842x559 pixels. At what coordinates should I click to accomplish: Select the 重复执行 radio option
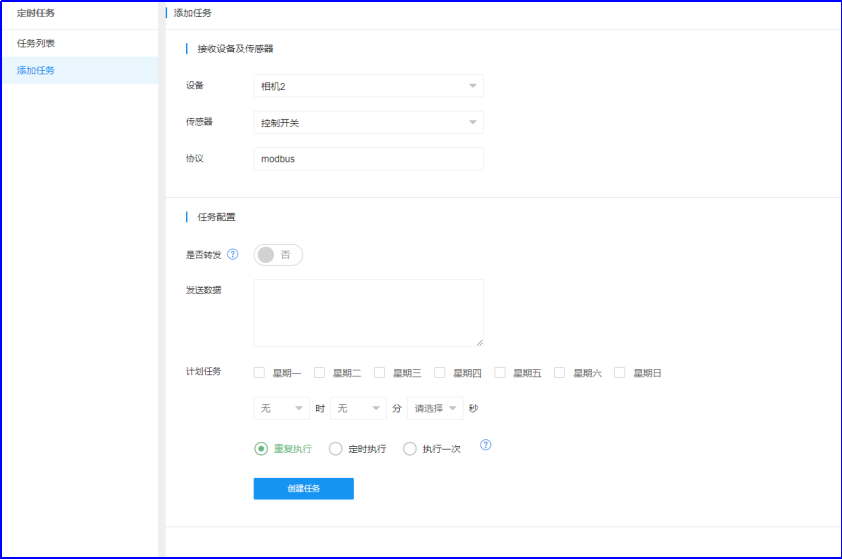point(262,449)
